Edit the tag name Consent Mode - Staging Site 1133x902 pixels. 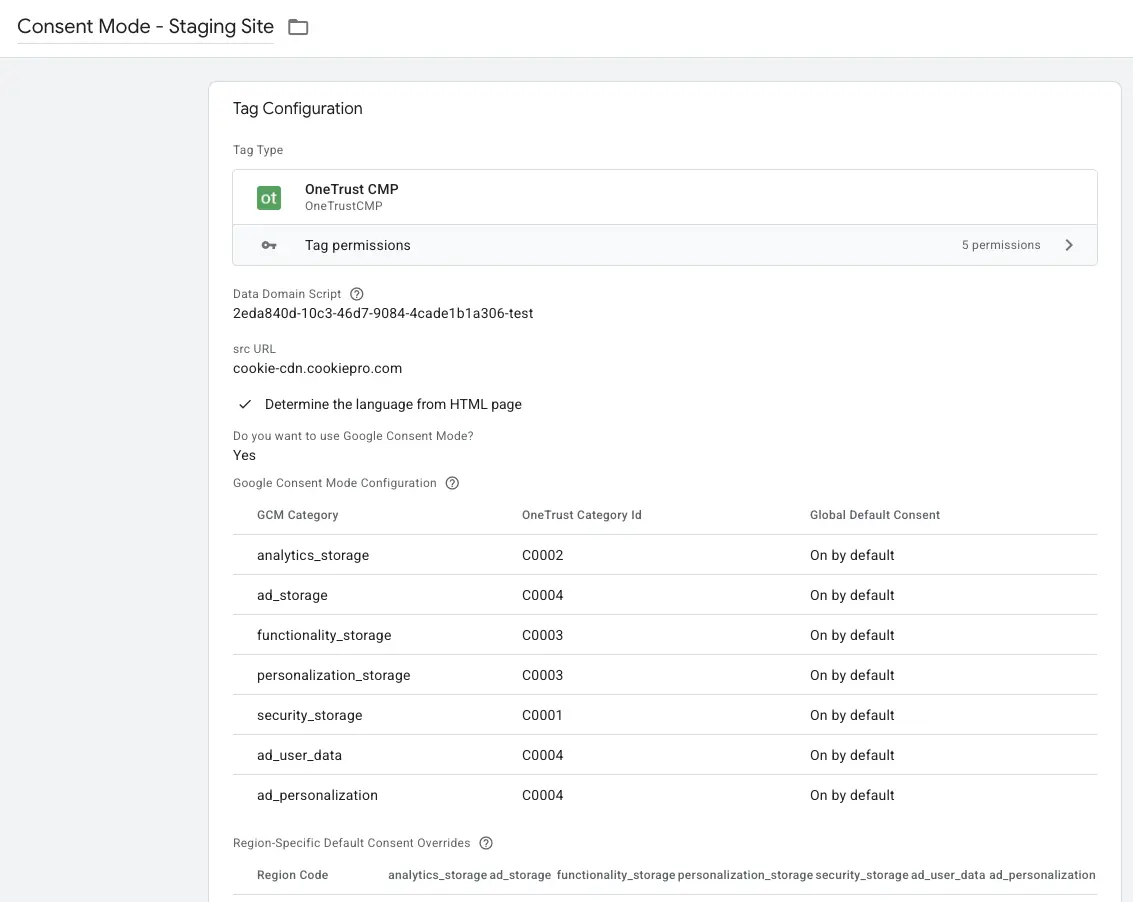(x=145, y=27)
